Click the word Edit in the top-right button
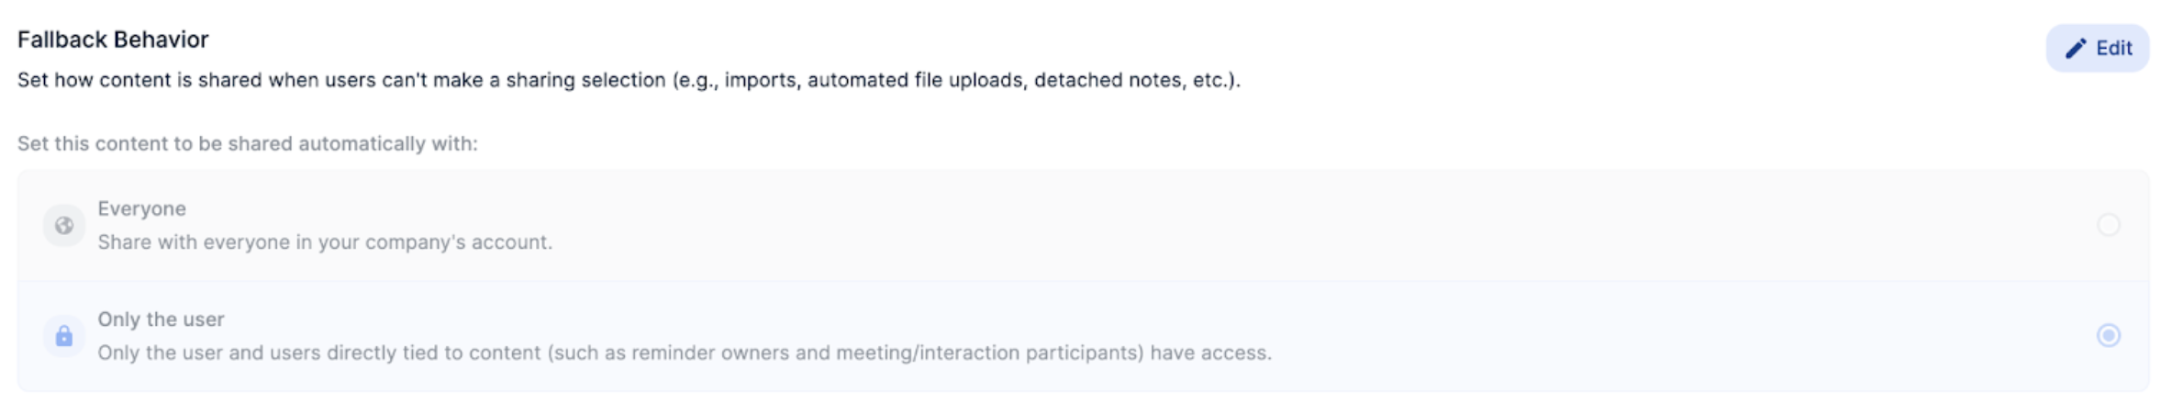Screen dimensions: 2172x410 [2114, 48]
